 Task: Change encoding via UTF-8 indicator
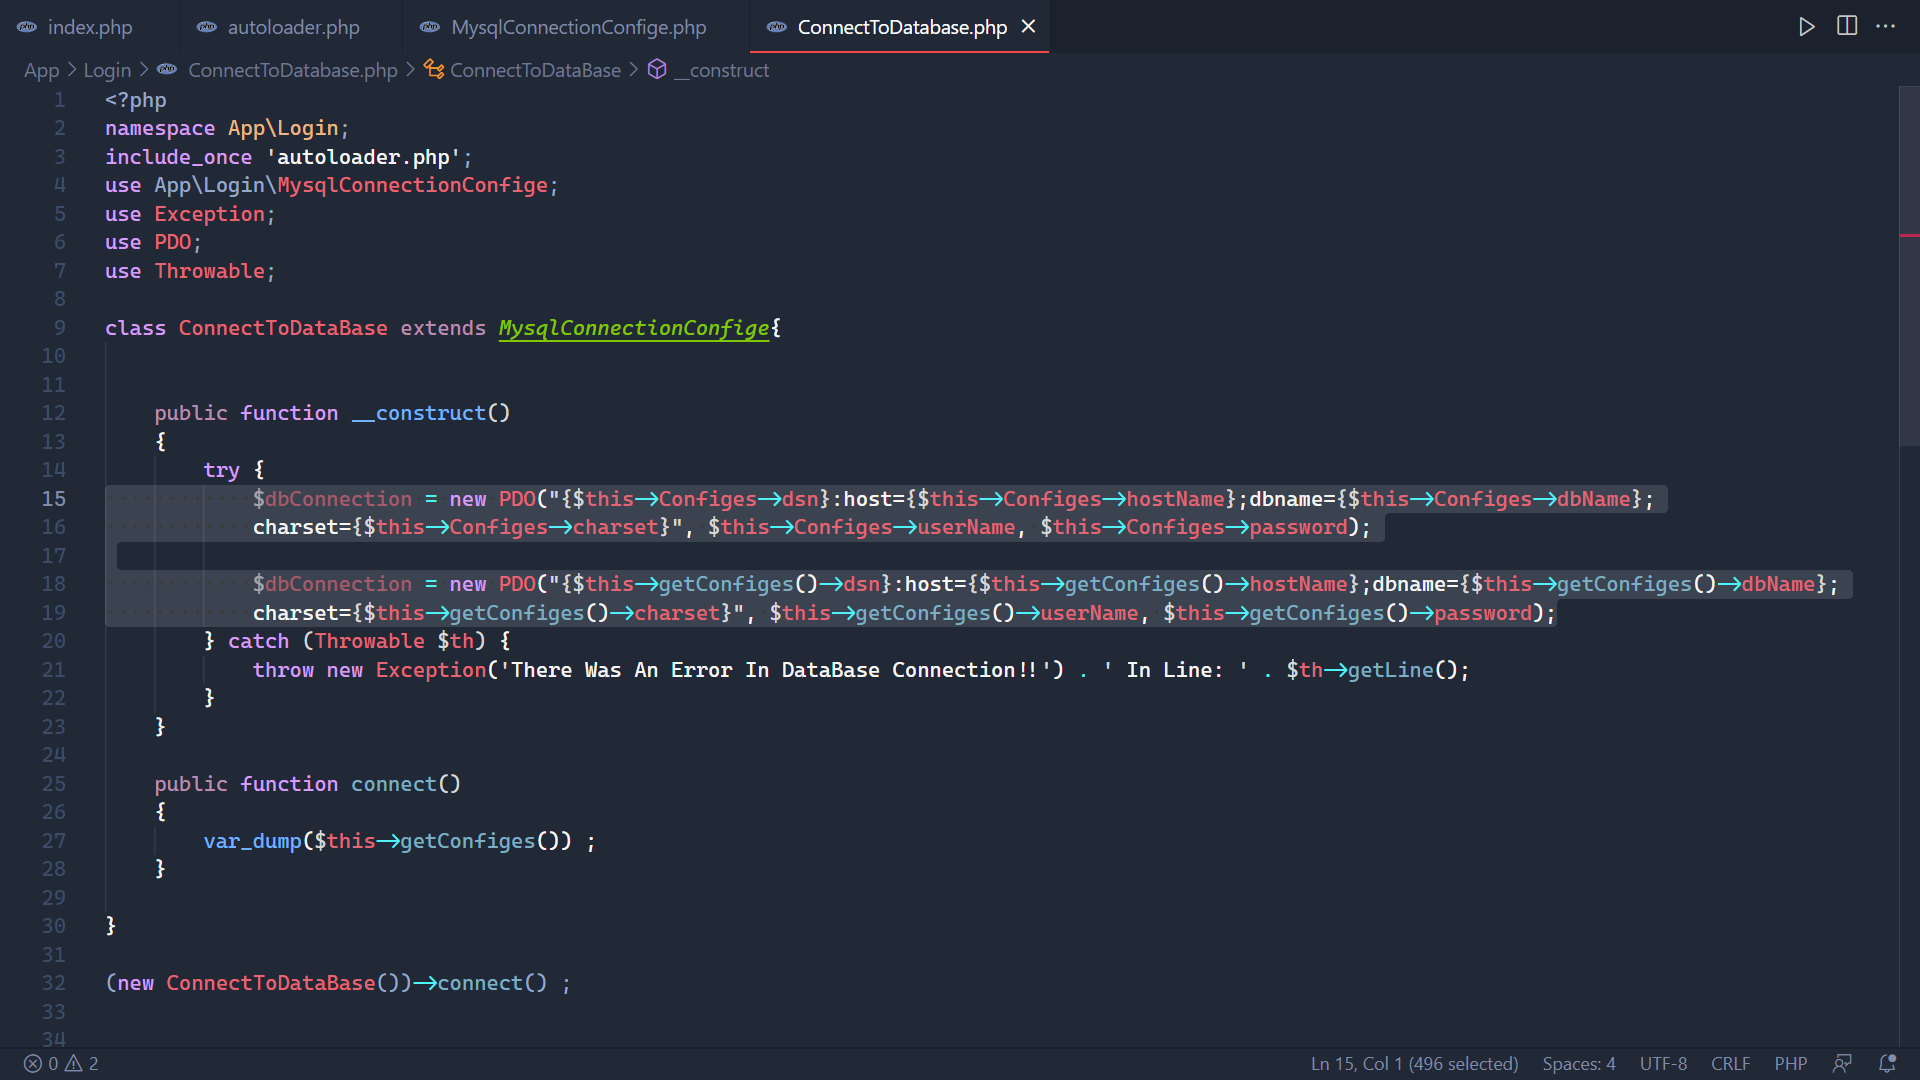click(x=1663, y=1064)
